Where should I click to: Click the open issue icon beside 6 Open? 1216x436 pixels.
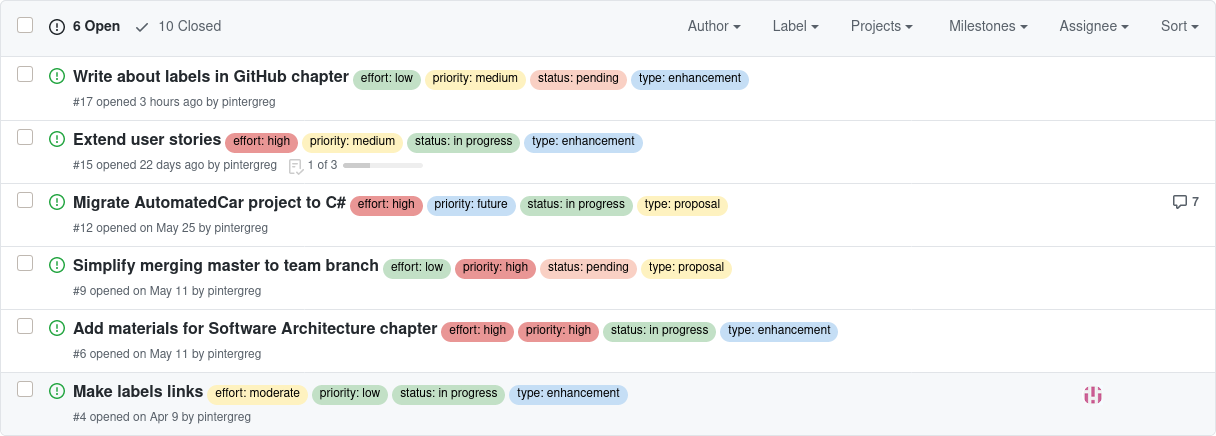(57, 26)
